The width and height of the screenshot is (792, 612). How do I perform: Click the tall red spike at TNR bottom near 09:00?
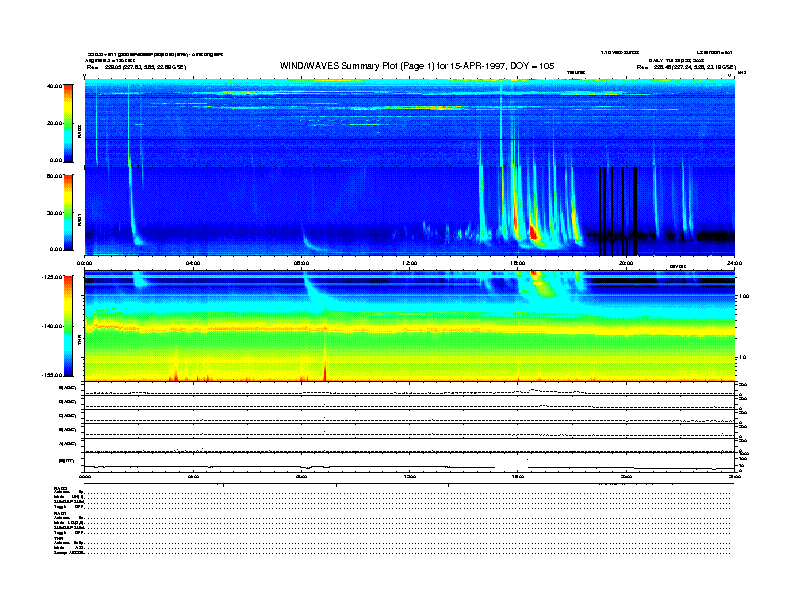[x=325, y=371]
